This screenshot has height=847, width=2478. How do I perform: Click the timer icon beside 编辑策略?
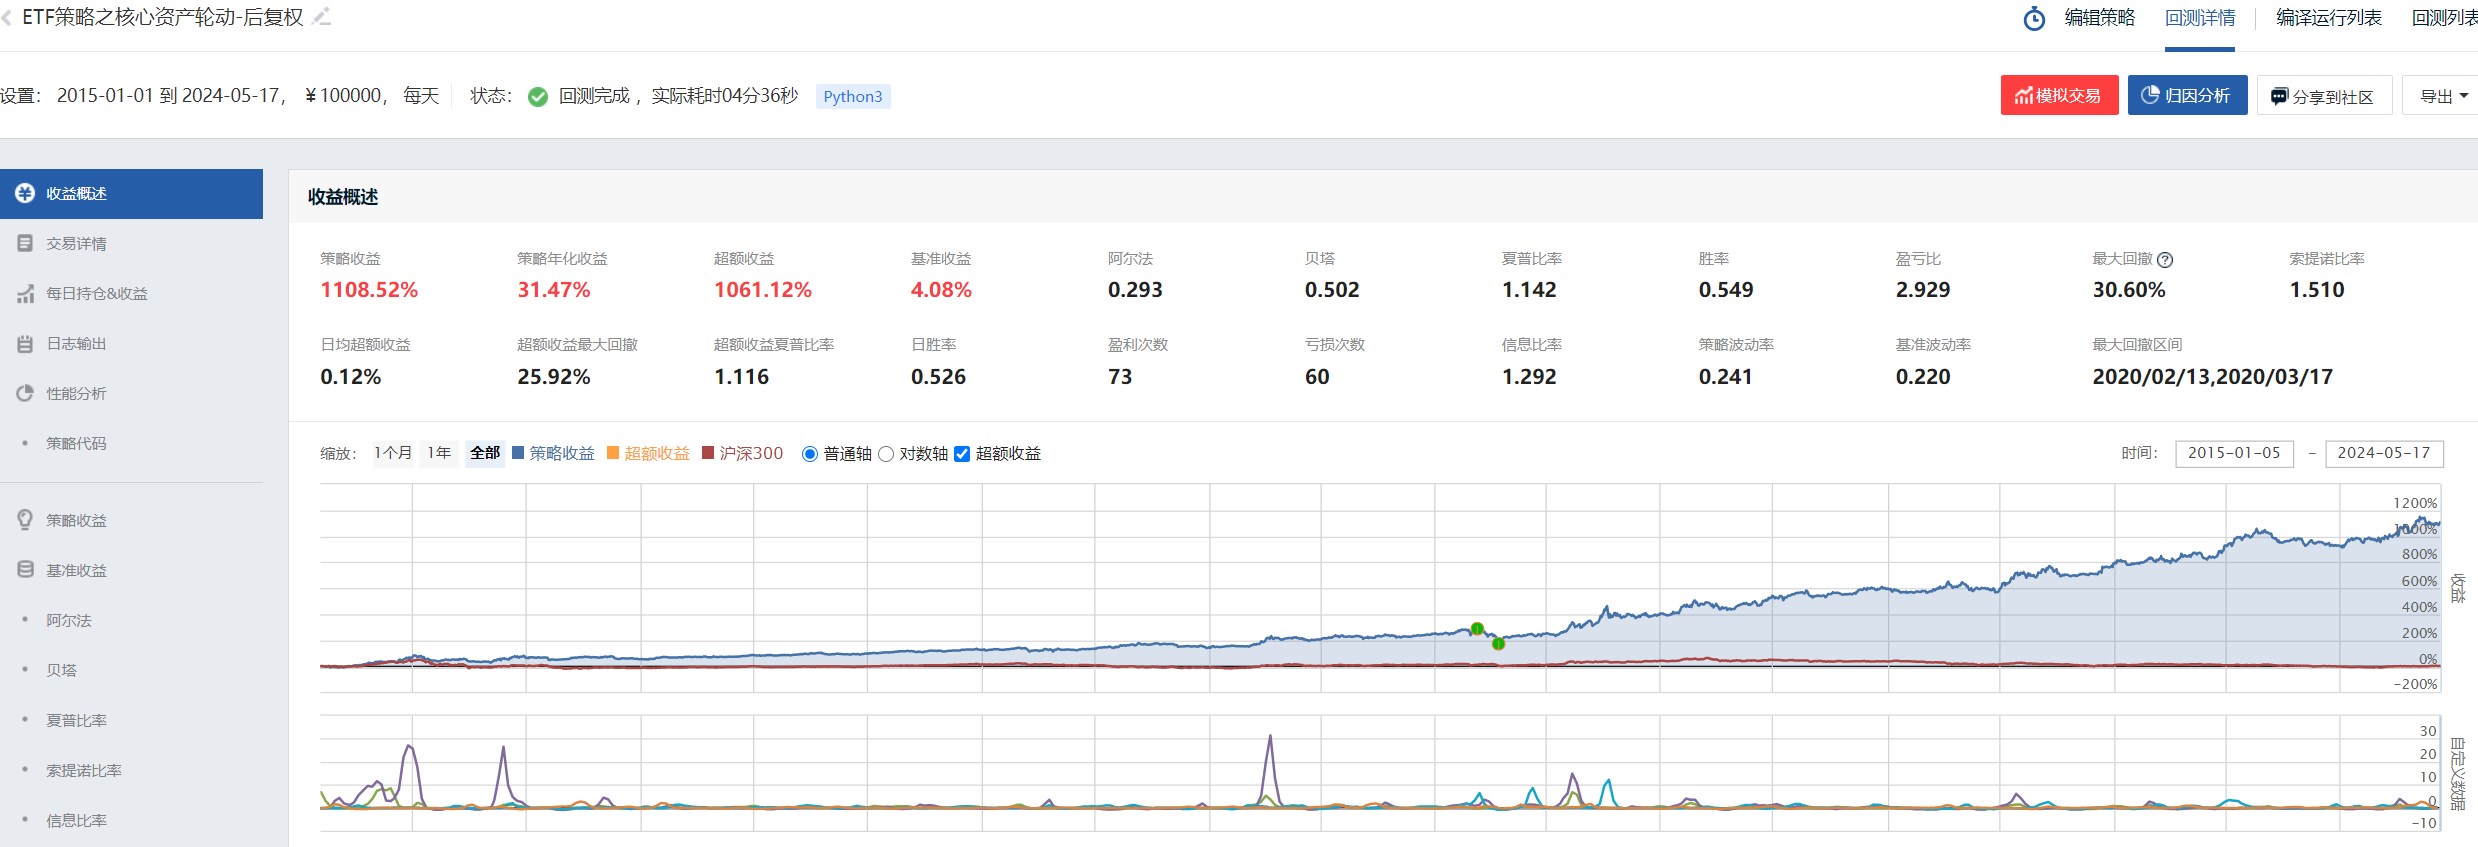coord(2034,18)
